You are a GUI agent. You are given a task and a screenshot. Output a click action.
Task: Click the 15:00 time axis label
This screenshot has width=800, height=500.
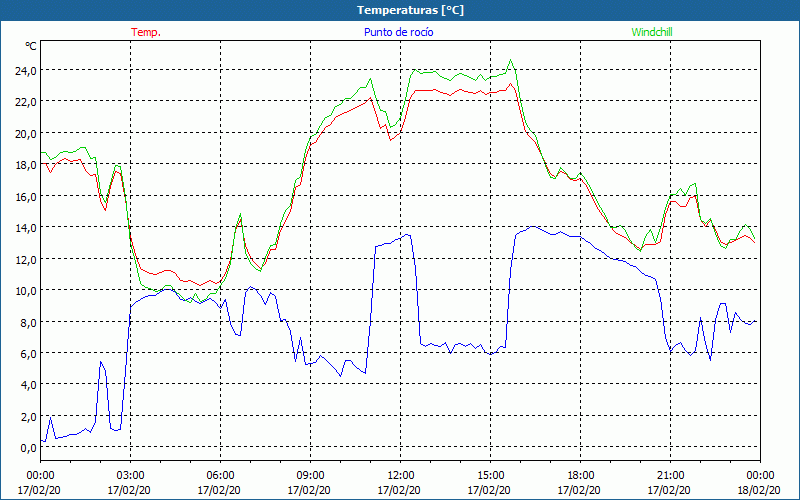click(x=491, y=476)
